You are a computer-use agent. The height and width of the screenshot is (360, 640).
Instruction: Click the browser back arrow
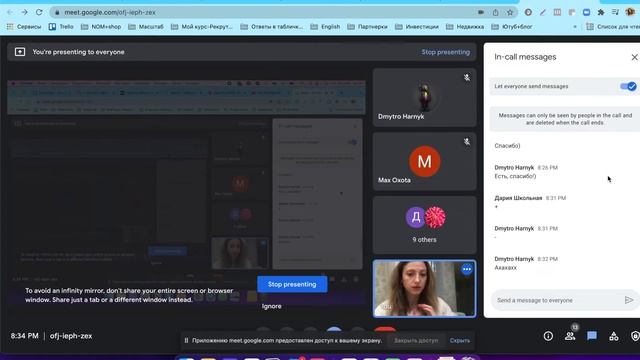point(10,12)
